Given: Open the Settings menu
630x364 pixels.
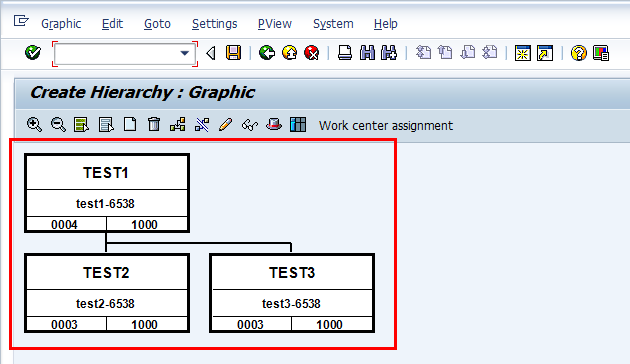Looking at the screenshot, I should pos(215,24).
